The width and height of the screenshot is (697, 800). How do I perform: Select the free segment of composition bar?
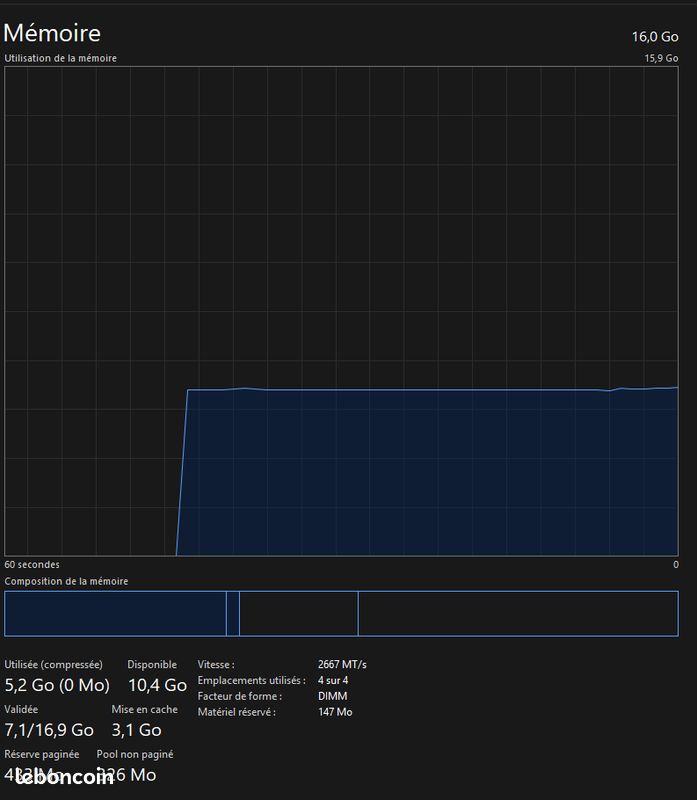coord(517,613)
